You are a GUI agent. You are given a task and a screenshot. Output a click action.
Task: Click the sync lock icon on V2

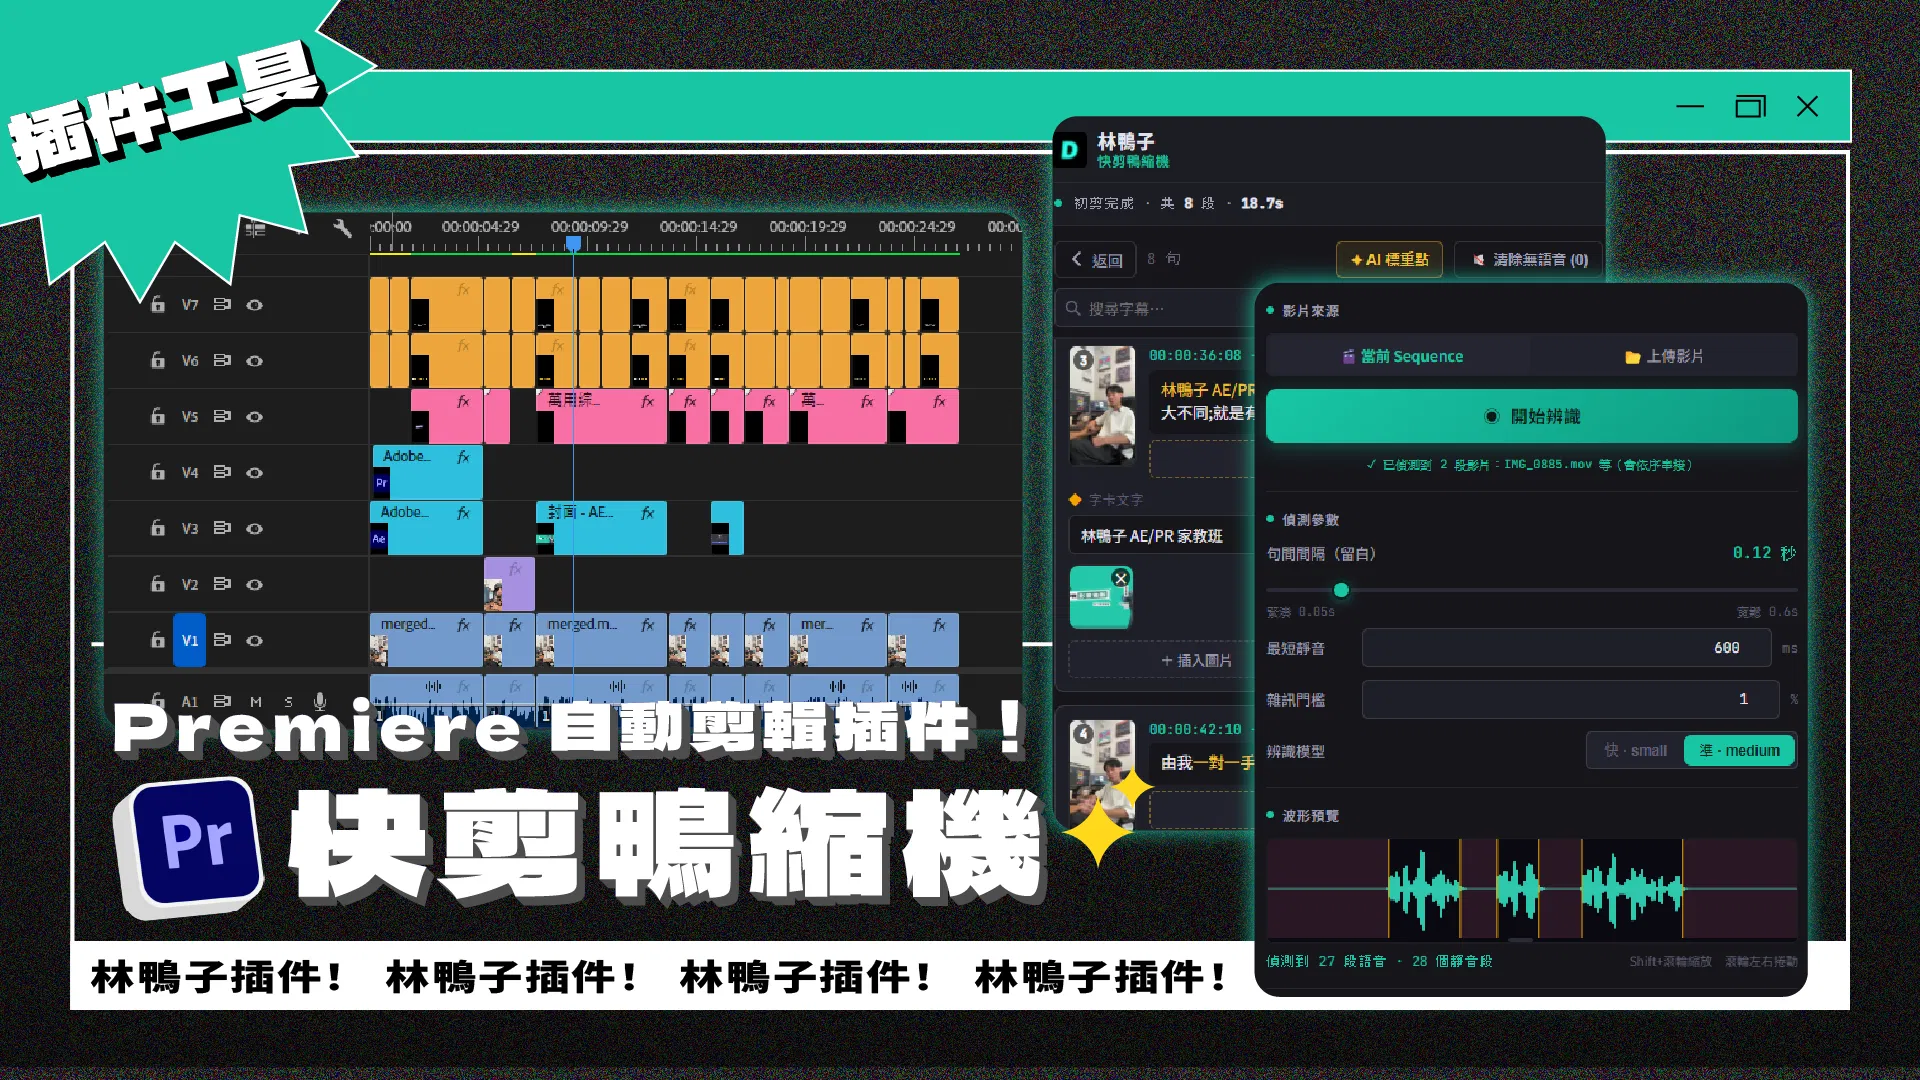[x=222, y=584]
